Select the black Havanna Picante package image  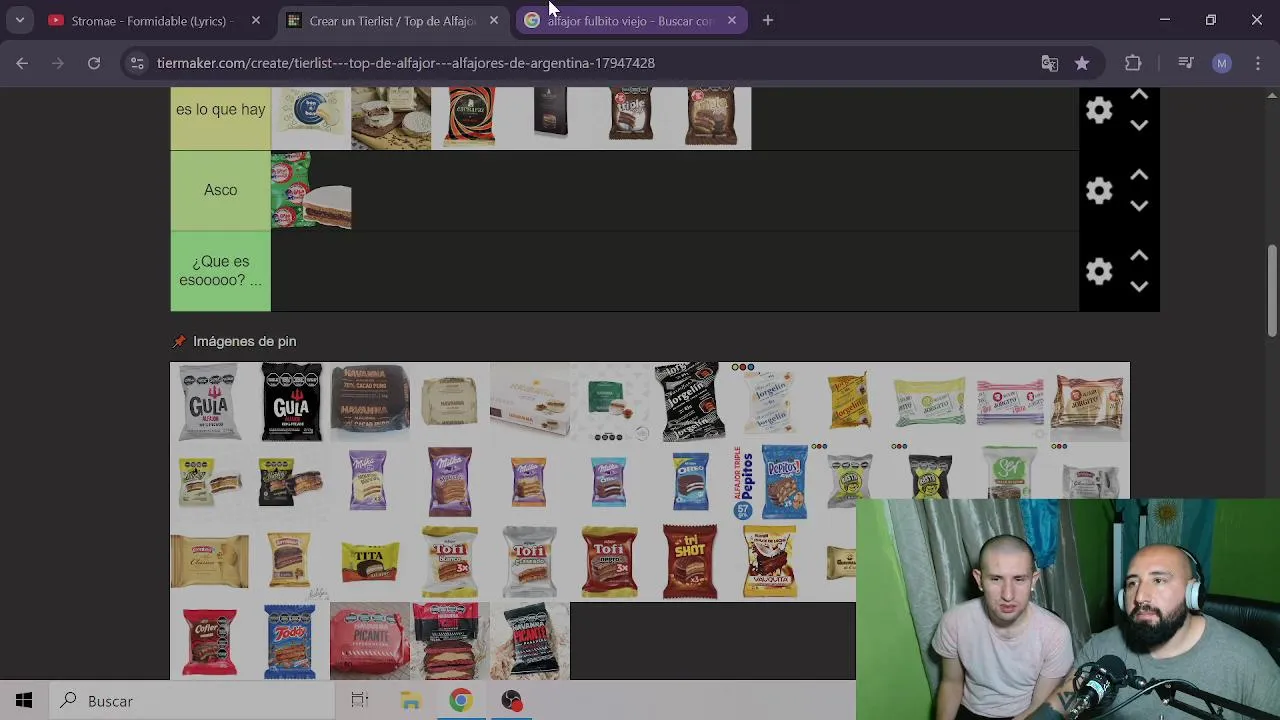click(530, 641)
